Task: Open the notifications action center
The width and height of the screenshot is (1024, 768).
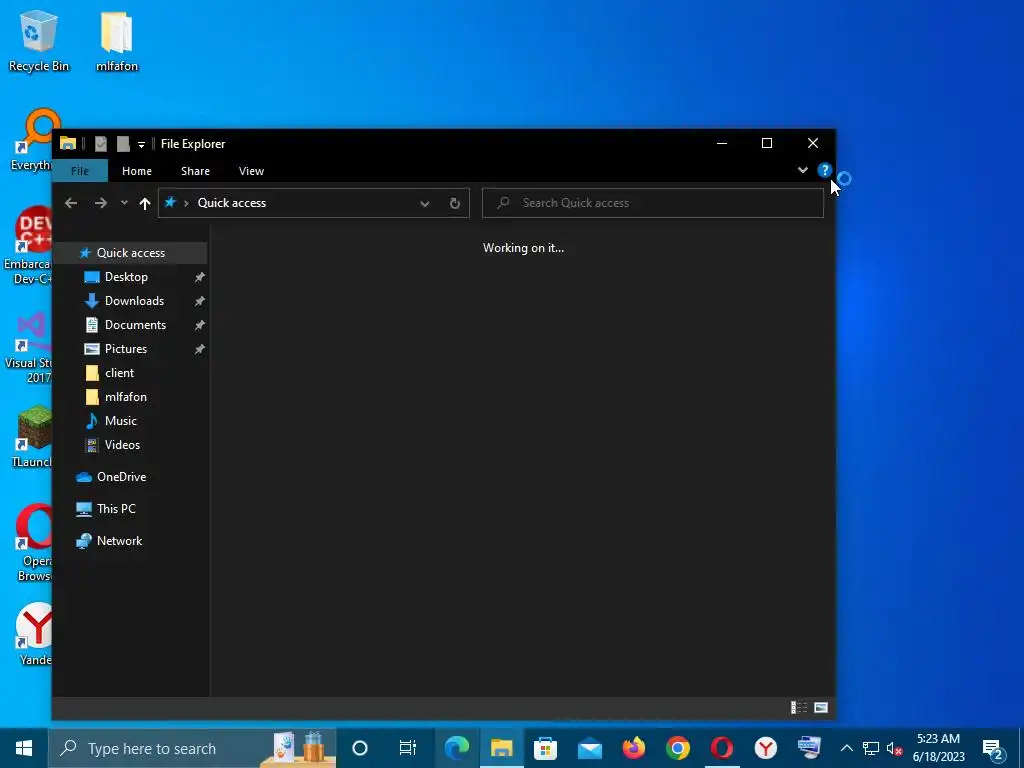Action: pos(993,749)
